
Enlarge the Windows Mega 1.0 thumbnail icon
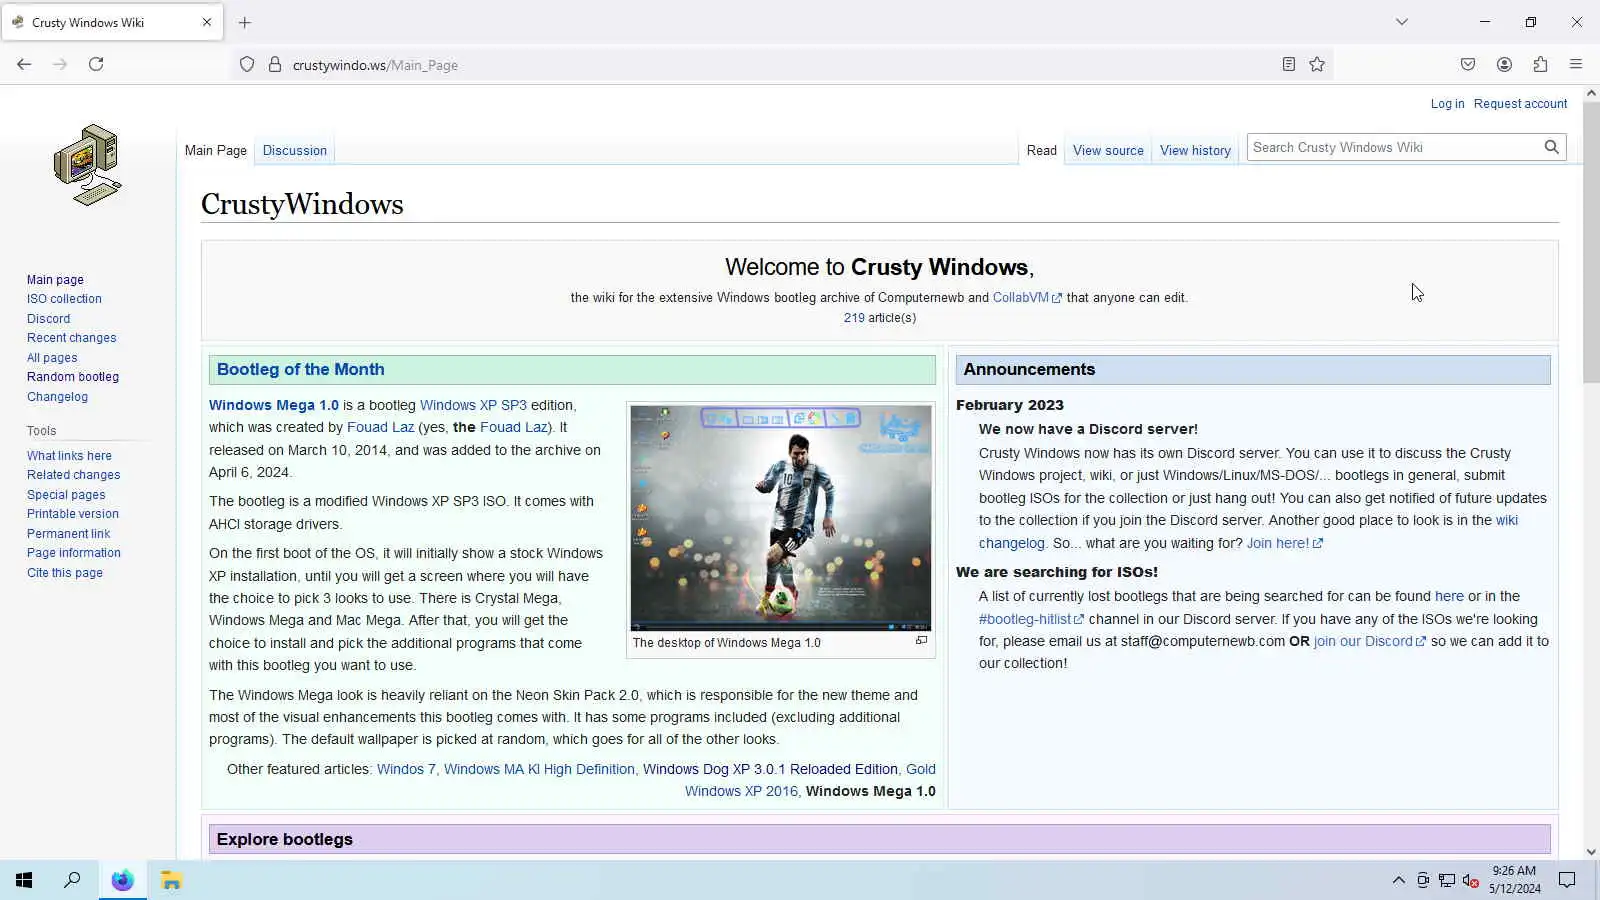(922, 641)
